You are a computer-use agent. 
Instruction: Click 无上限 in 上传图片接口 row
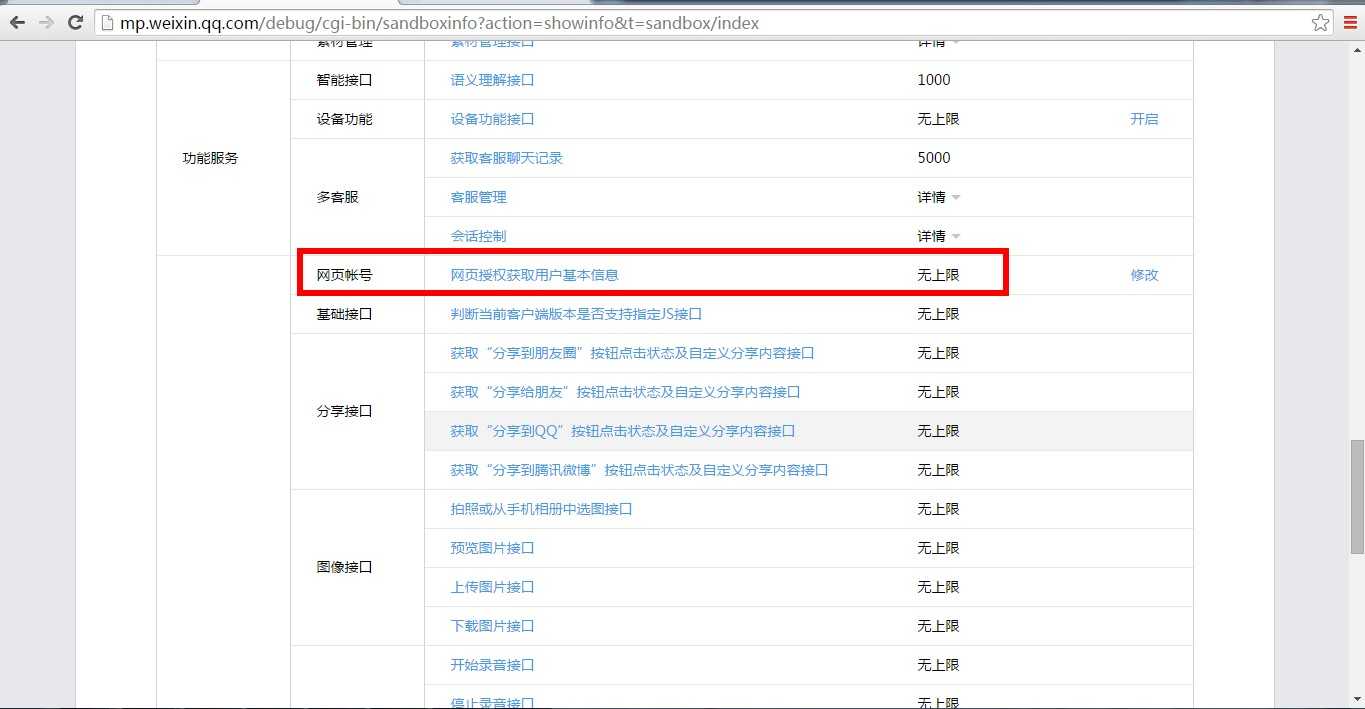[x=938, y=587]
